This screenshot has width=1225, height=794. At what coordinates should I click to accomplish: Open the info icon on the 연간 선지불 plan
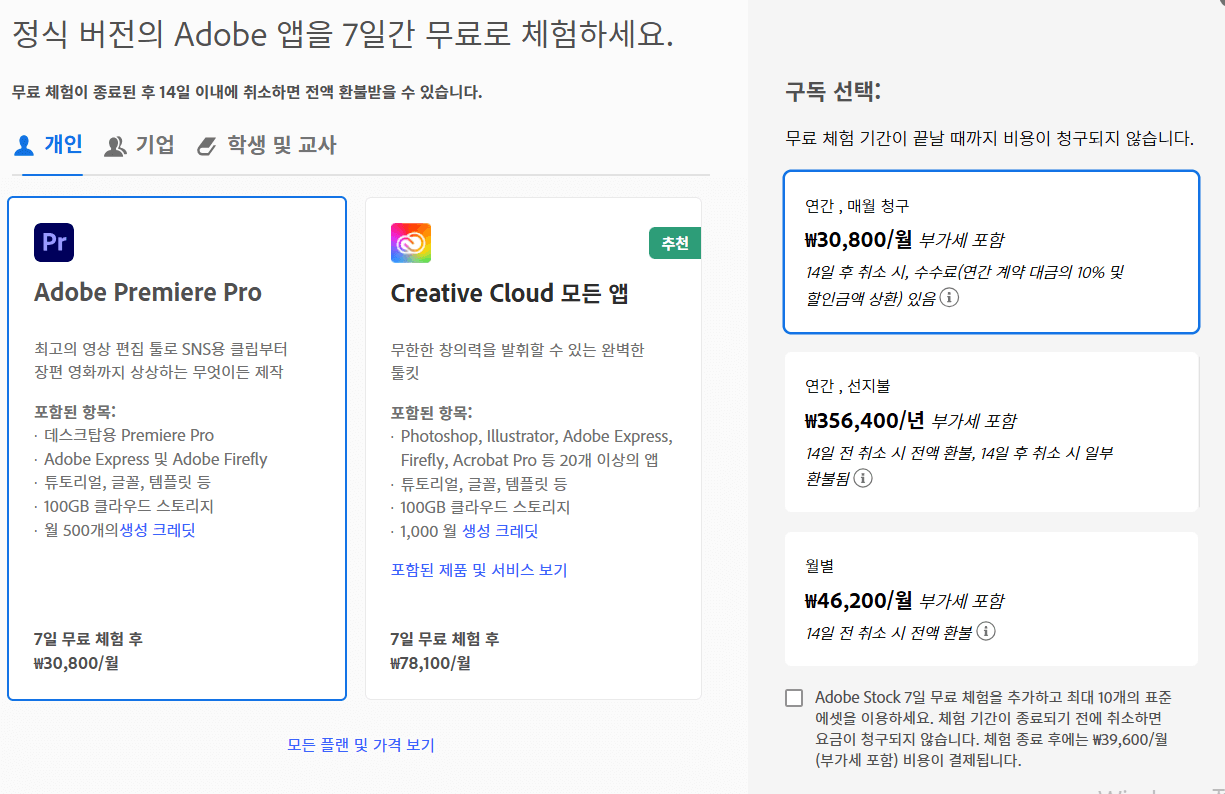862,478
